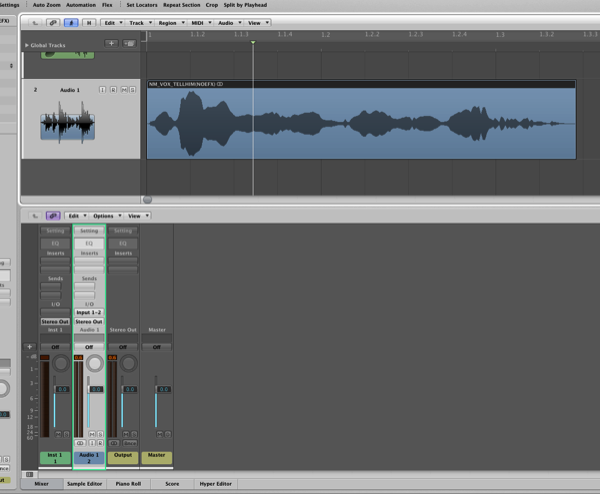Viewport: 600px width, 494px height.
Task: Mute the Audio 1 track in arrange header
Action: click(123, 90)
